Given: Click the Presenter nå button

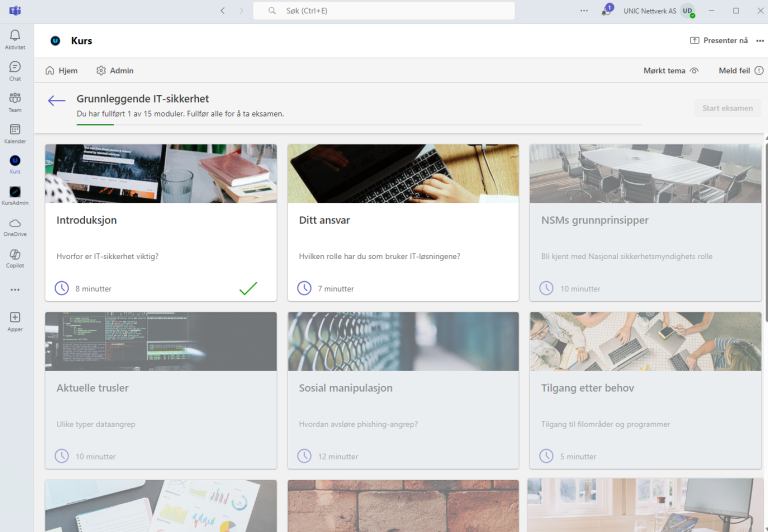Looking at the screenshot, I should pos(719,41).
